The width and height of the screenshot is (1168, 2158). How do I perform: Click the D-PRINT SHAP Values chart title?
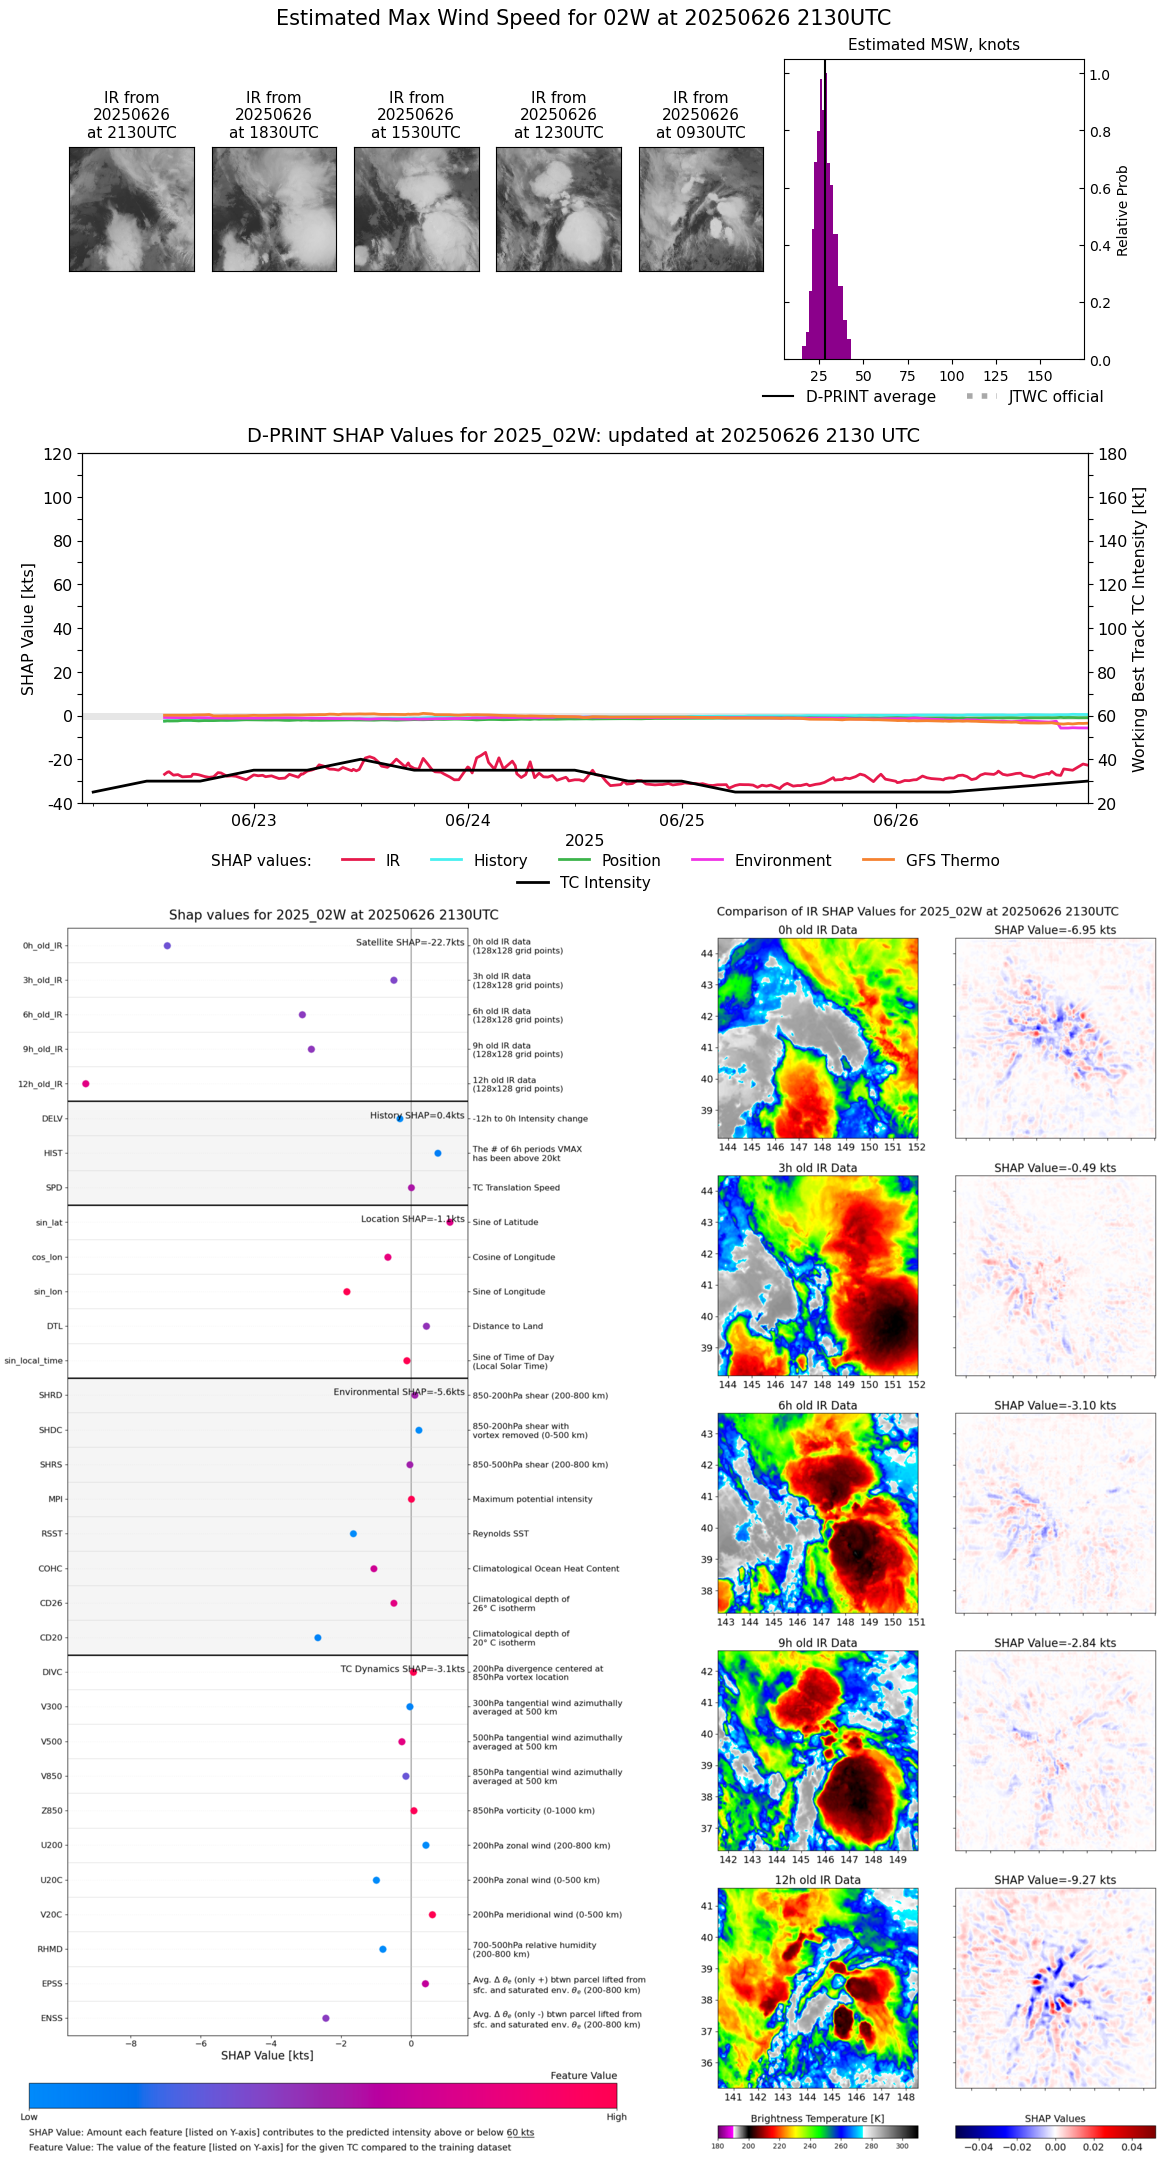(584, 436)
